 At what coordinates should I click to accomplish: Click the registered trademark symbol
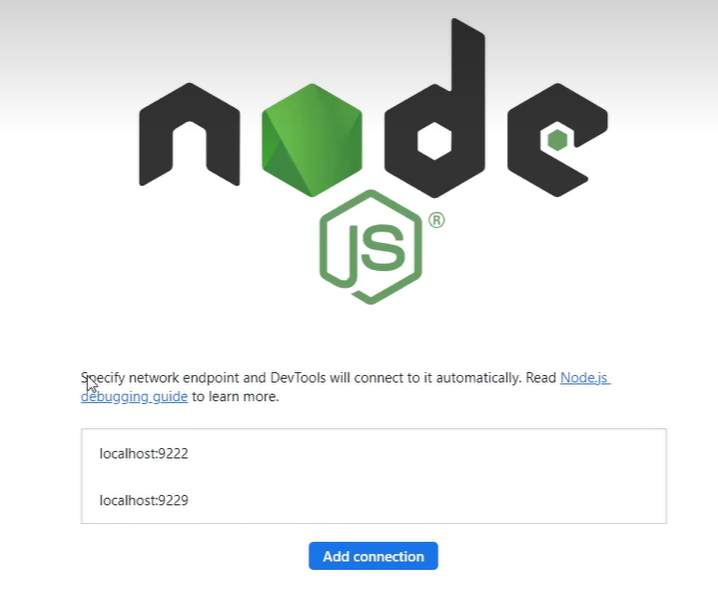[437, 220]
